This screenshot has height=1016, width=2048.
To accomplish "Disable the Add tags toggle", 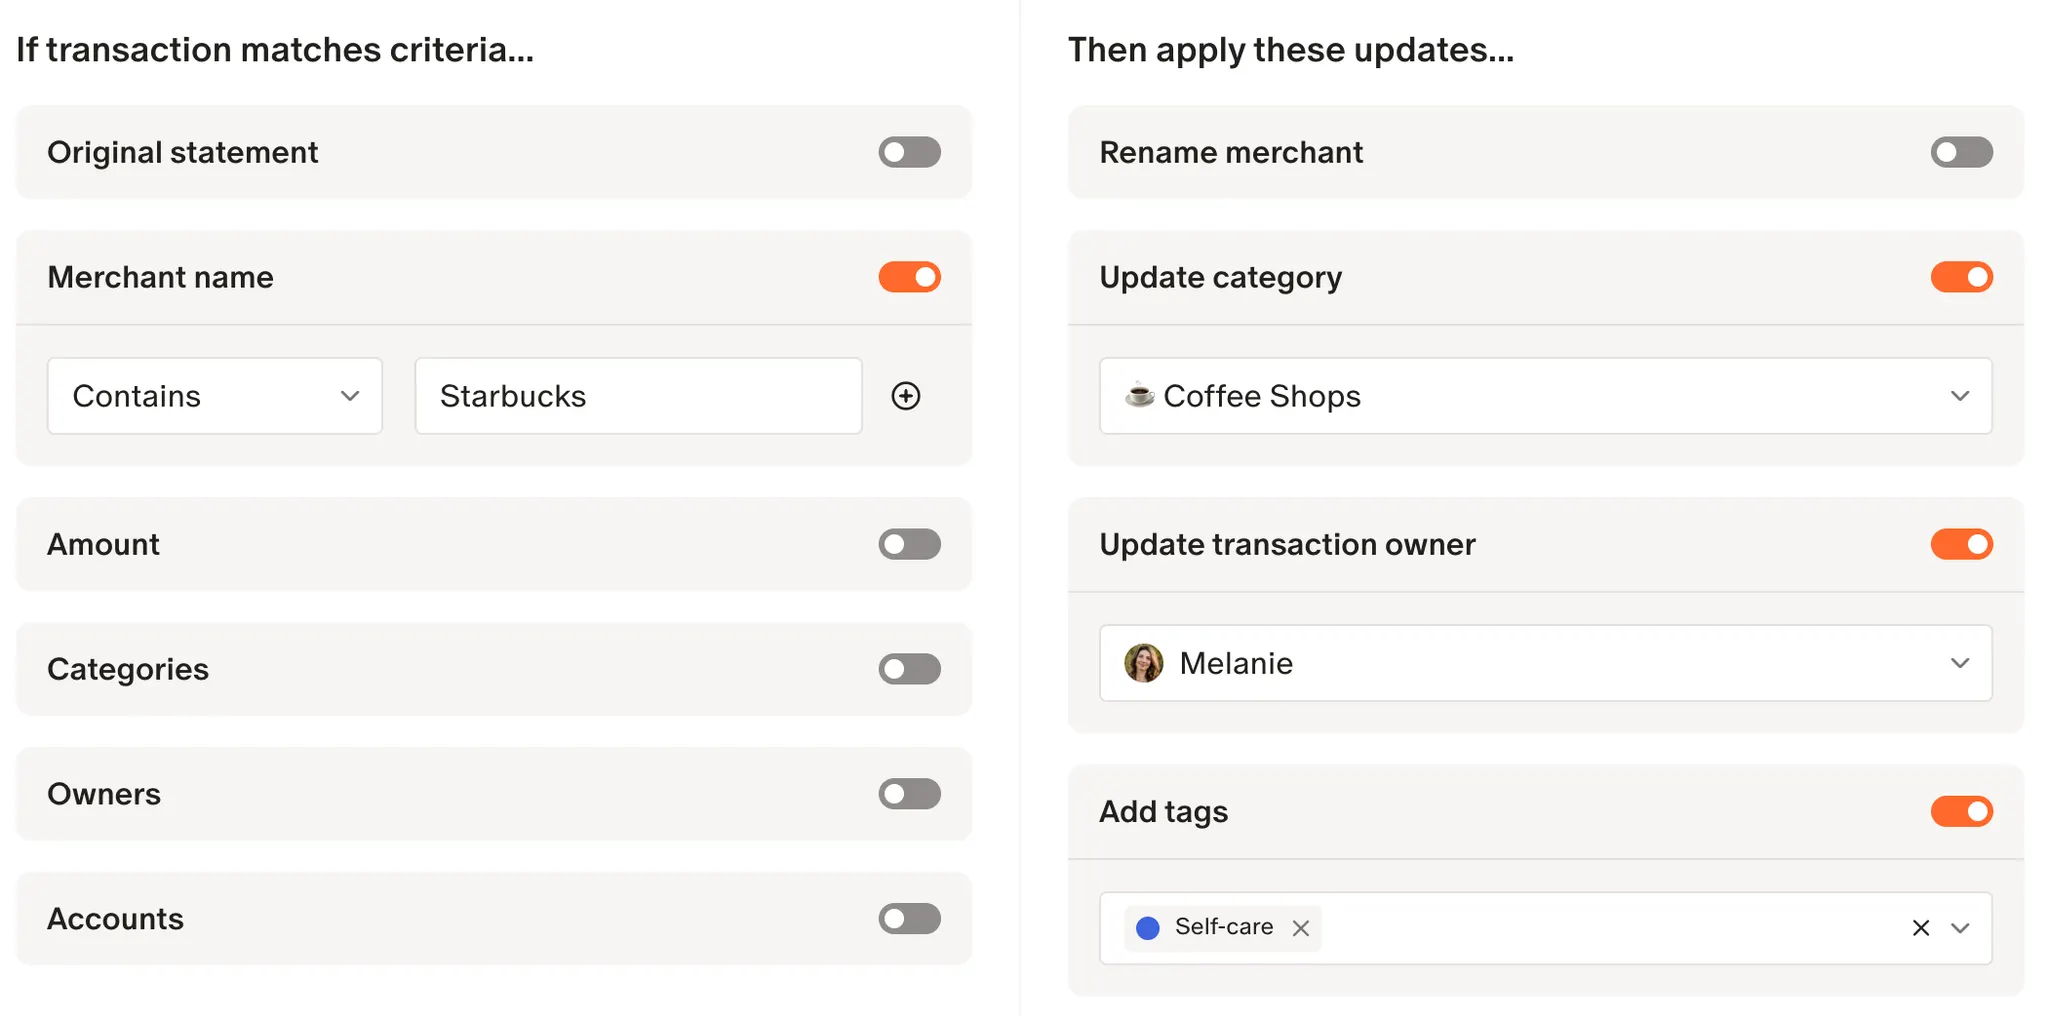I will click(x=1961, y=811).
